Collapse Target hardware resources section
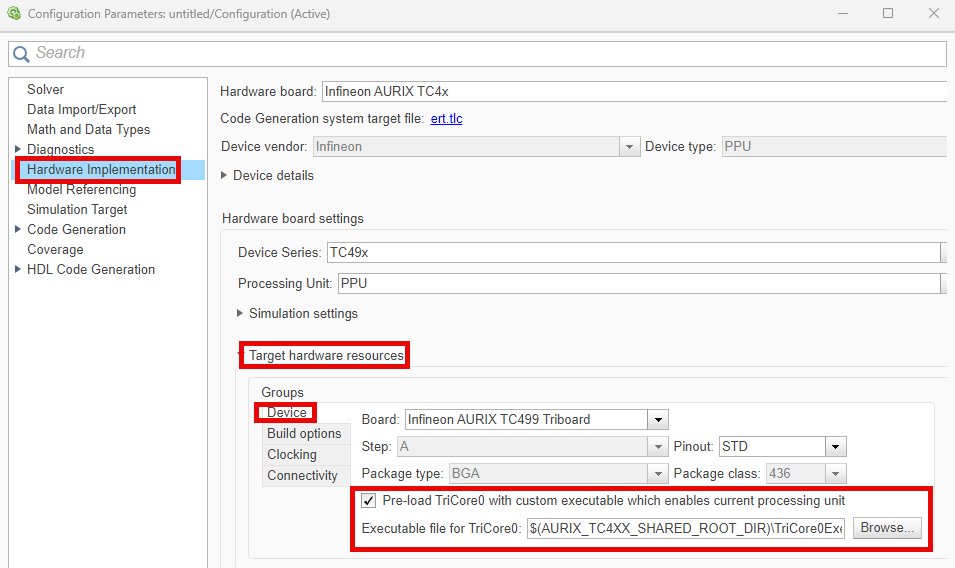The image size is (955, 568). click(x=240, y=356)
